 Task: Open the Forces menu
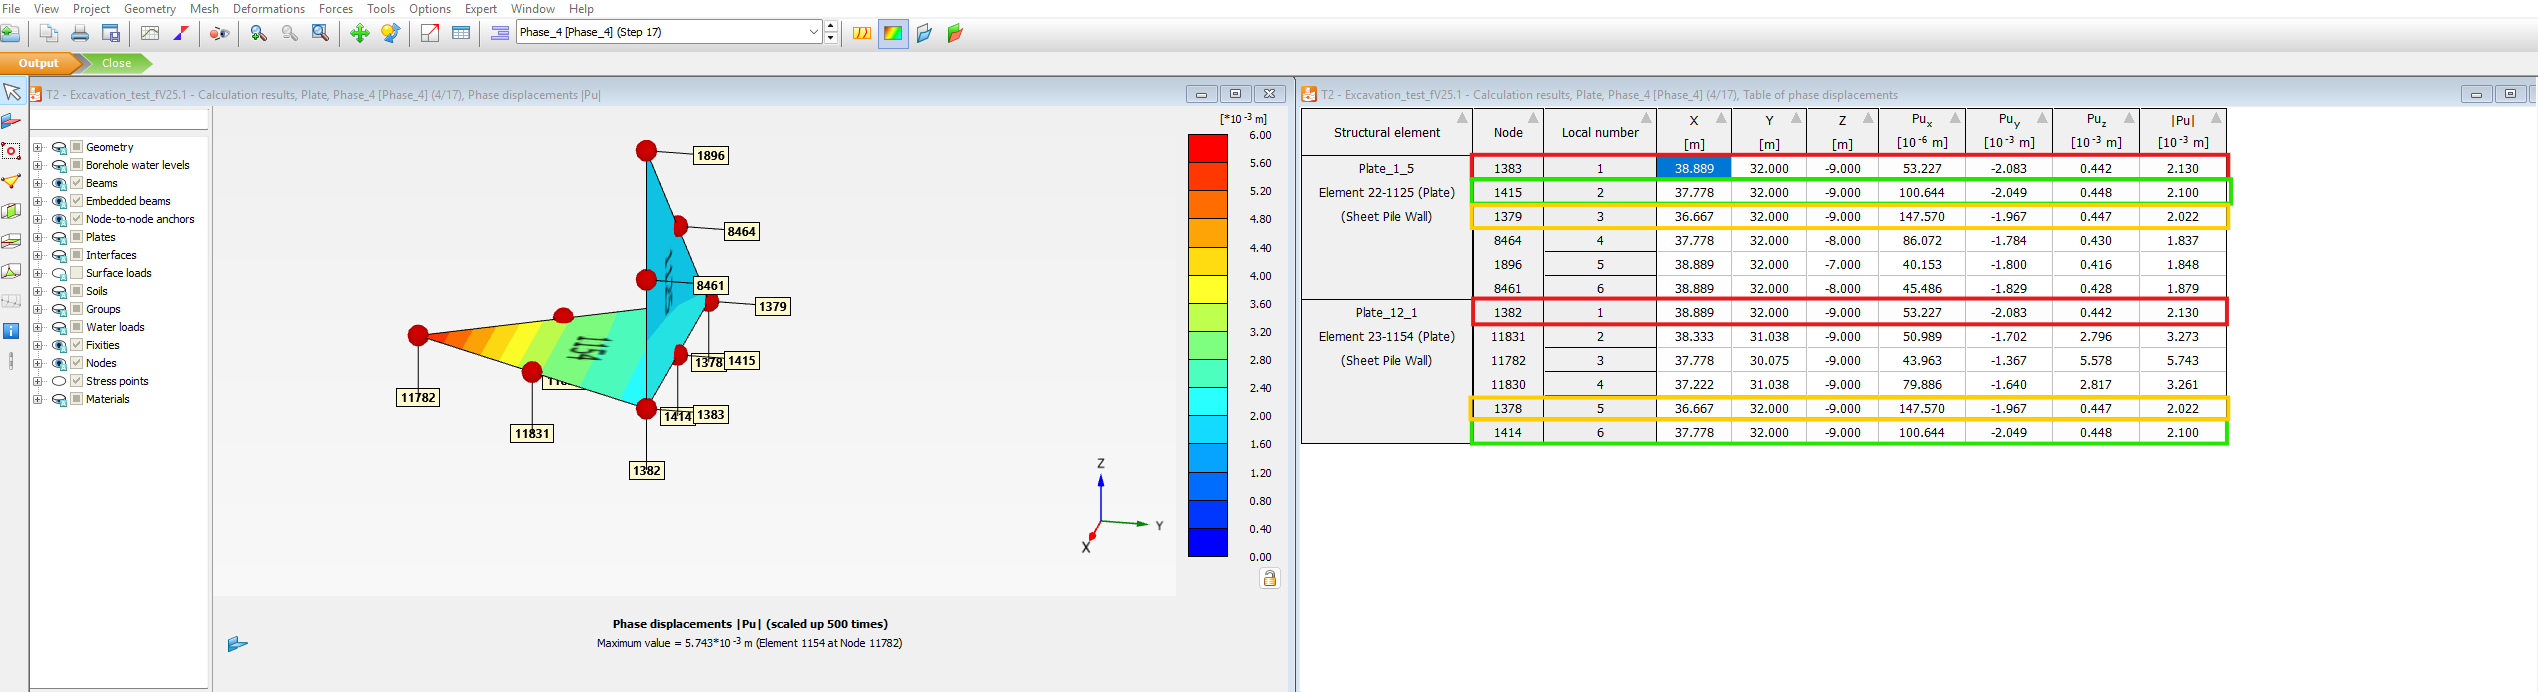(336, 9)
